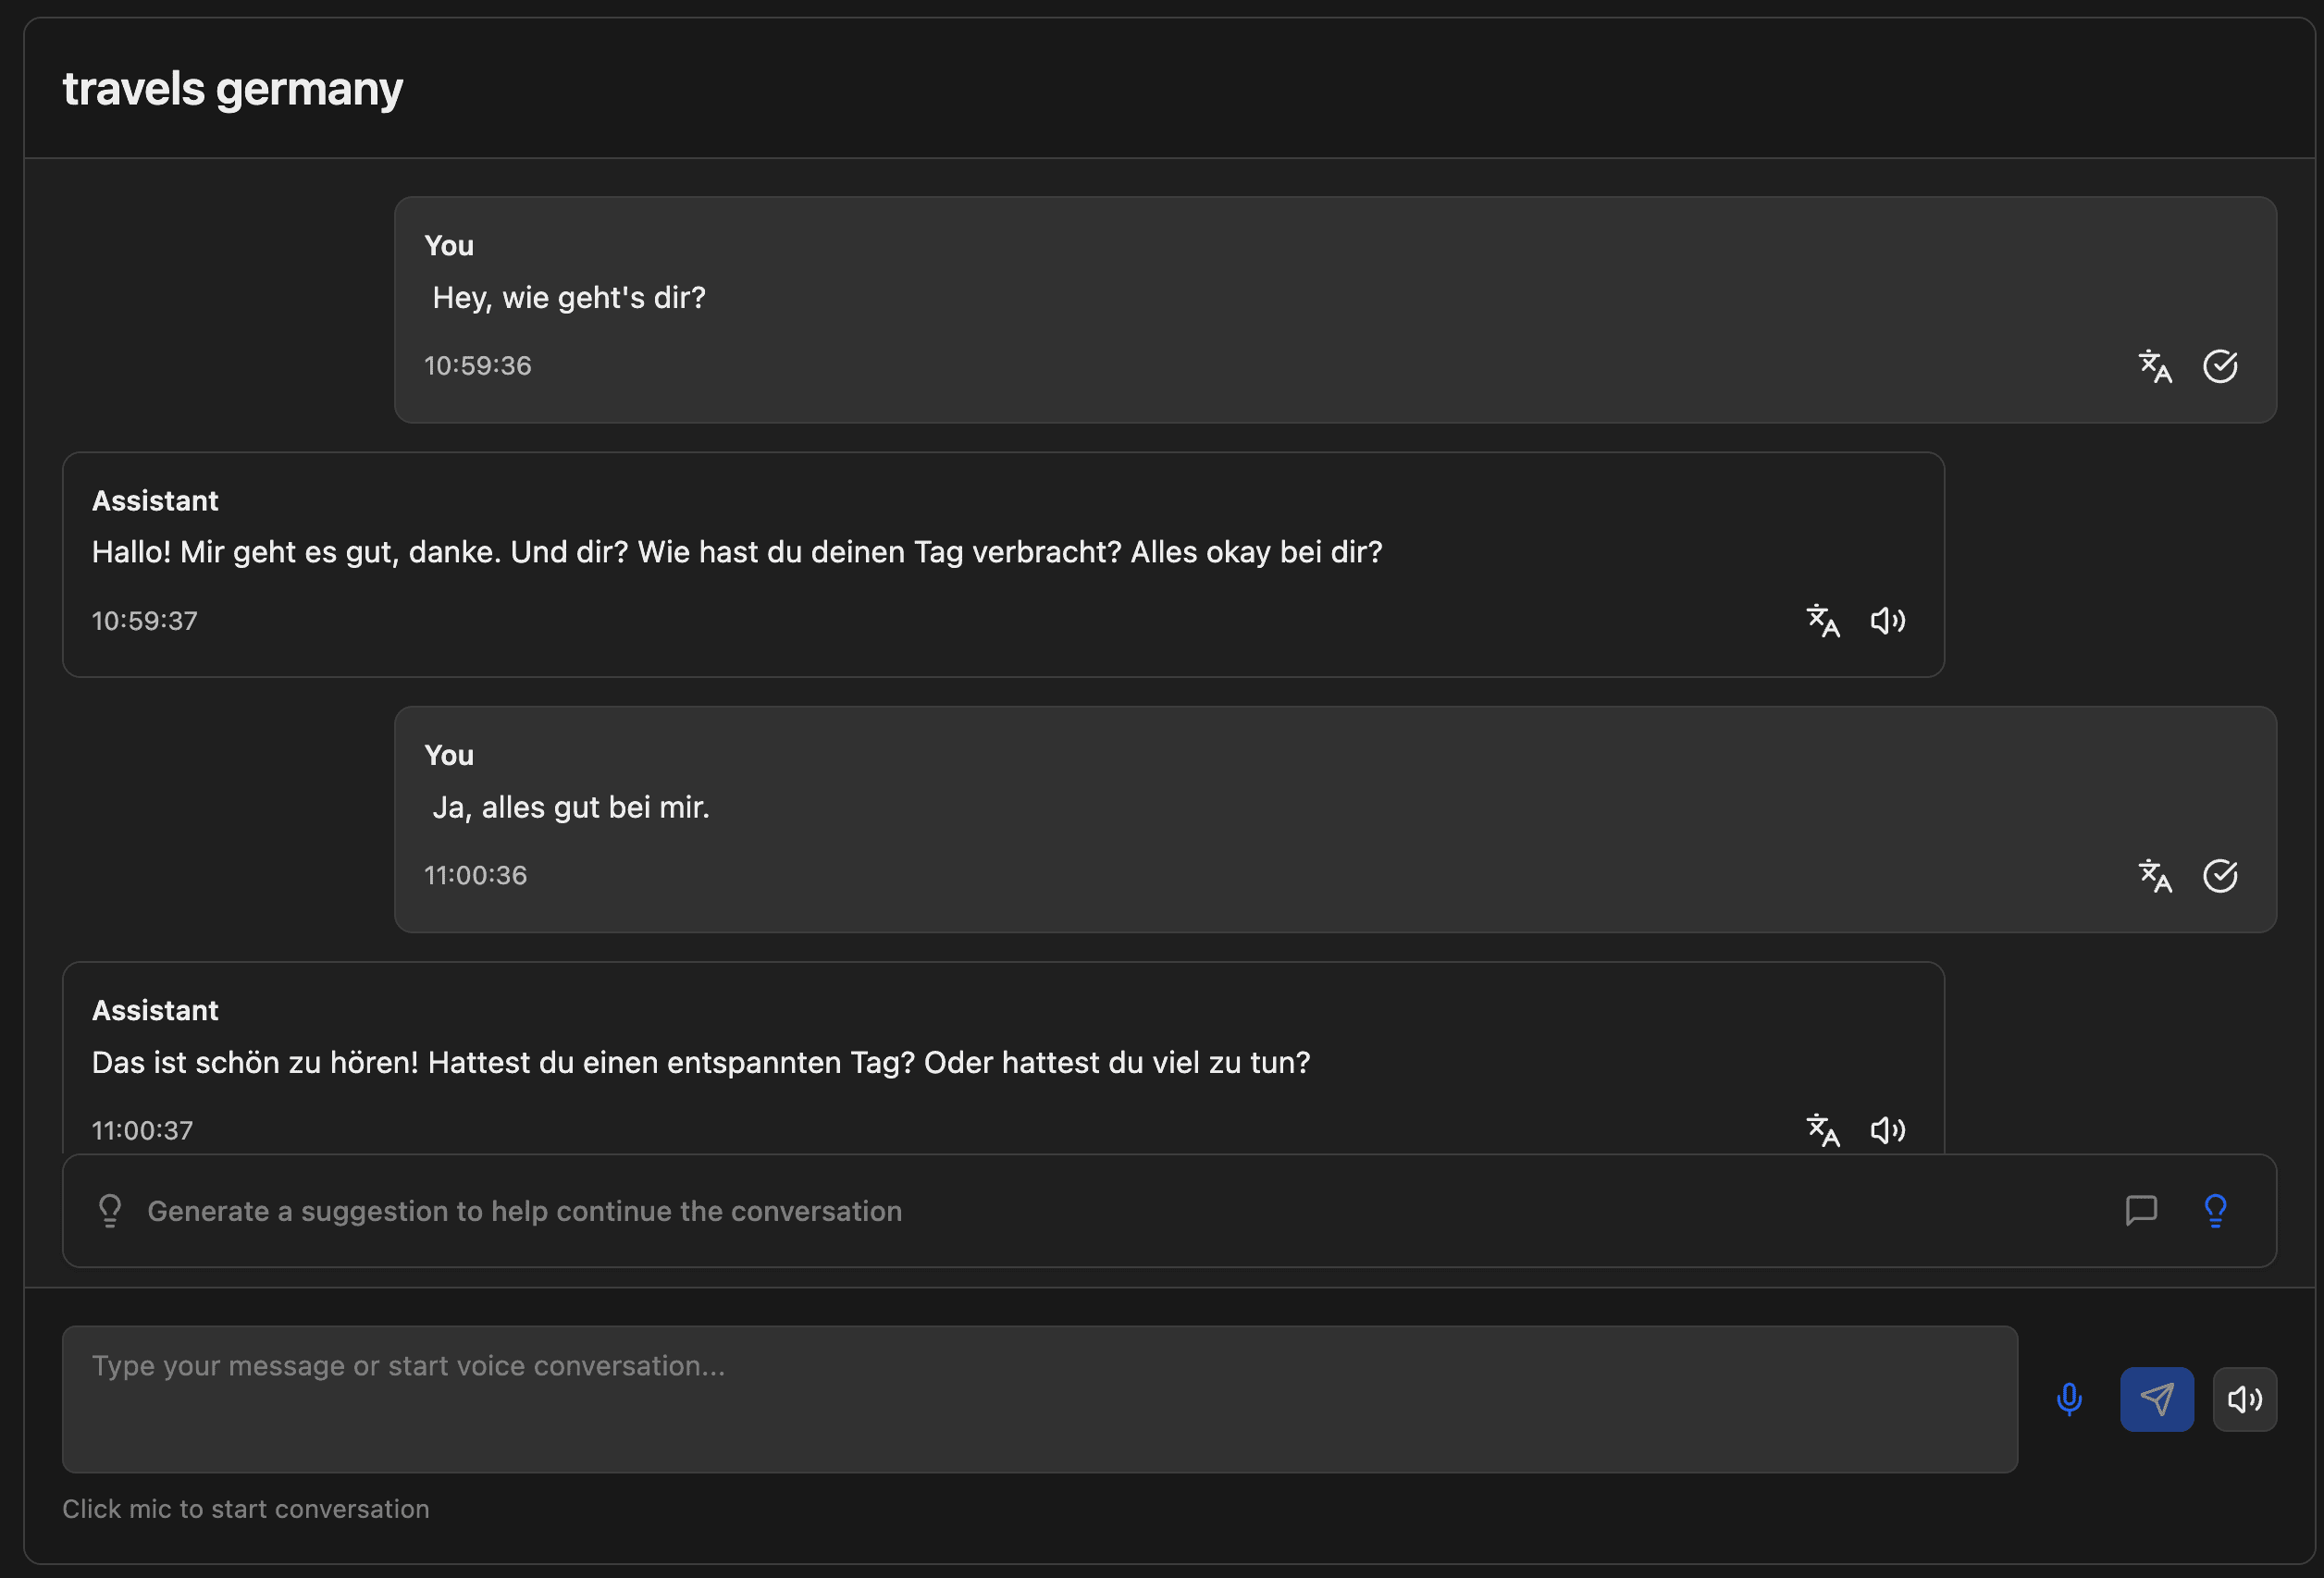Check grammar on "Ja, alles gut bei mir."
2324x1578 pixels.
point(2221,876)
